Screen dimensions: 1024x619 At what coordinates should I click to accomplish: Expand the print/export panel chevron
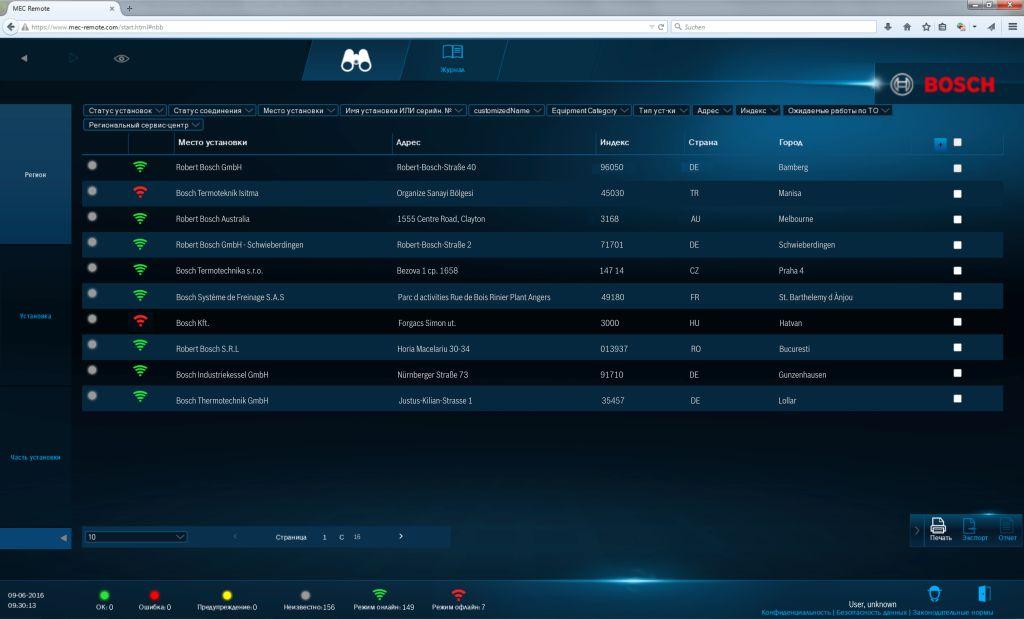[917, 530]
